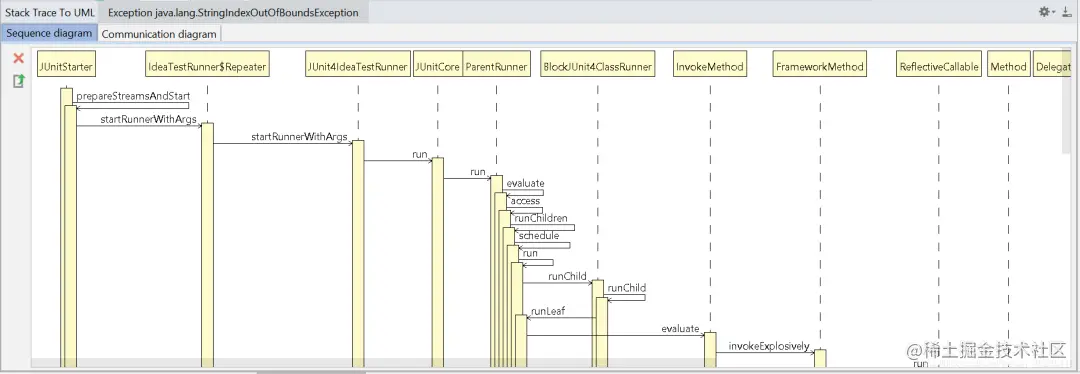
Task: Click startRunnerWithArgs label from JUnitStarter
Action: pos(148,119)
